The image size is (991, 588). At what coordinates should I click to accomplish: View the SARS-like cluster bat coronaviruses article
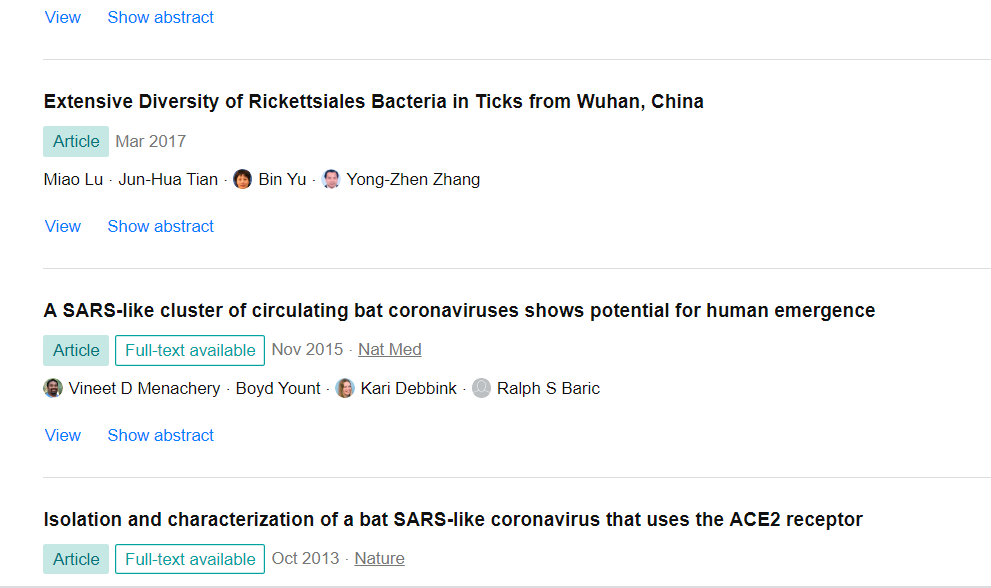click(63, 436)
